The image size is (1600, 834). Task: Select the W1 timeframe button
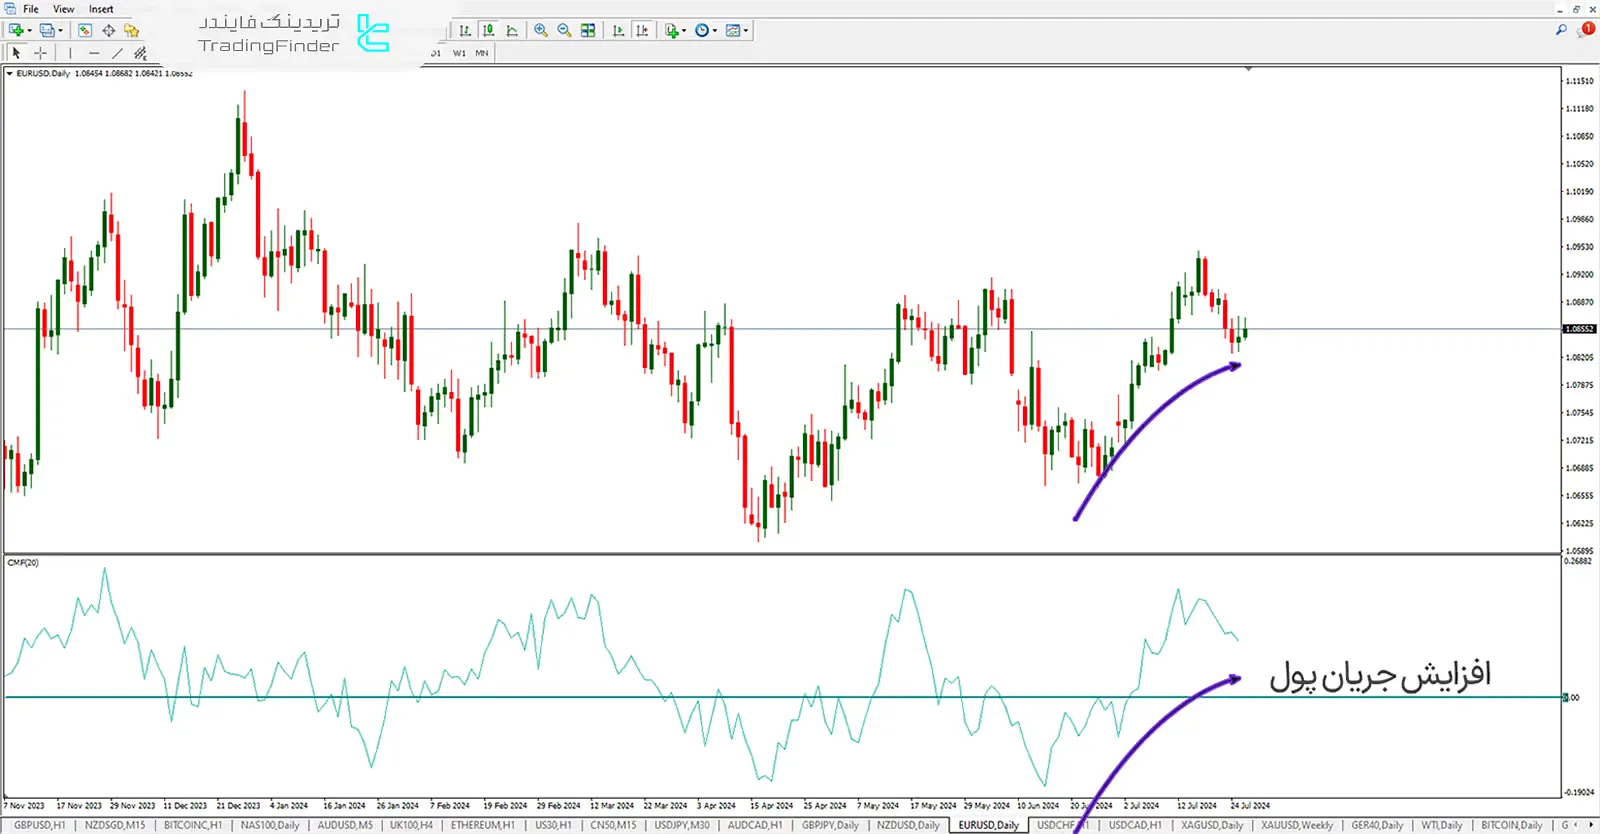pos(459,53)
